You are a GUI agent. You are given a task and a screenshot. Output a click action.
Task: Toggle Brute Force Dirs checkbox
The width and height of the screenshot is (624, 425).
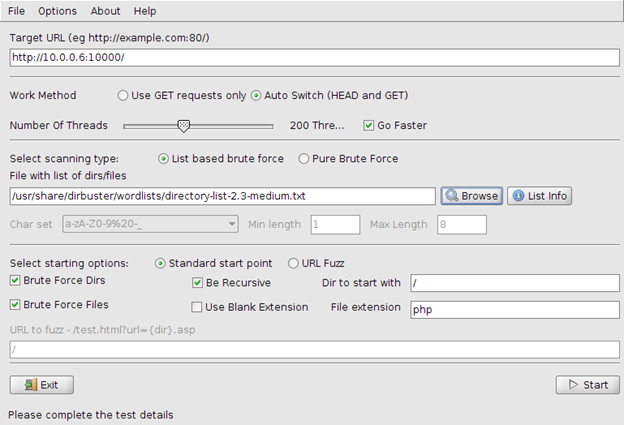pos(15,283)
